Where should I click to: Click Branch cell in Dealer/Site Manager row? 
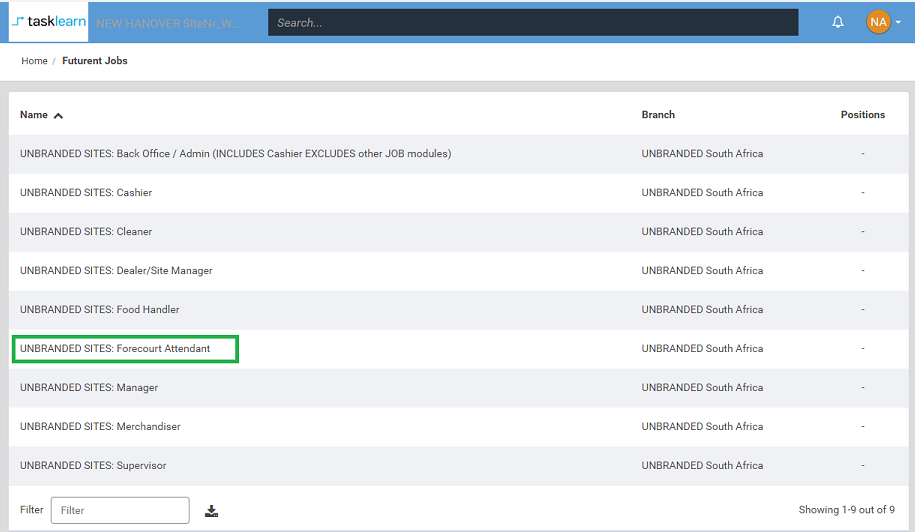[x=702, y=271]
